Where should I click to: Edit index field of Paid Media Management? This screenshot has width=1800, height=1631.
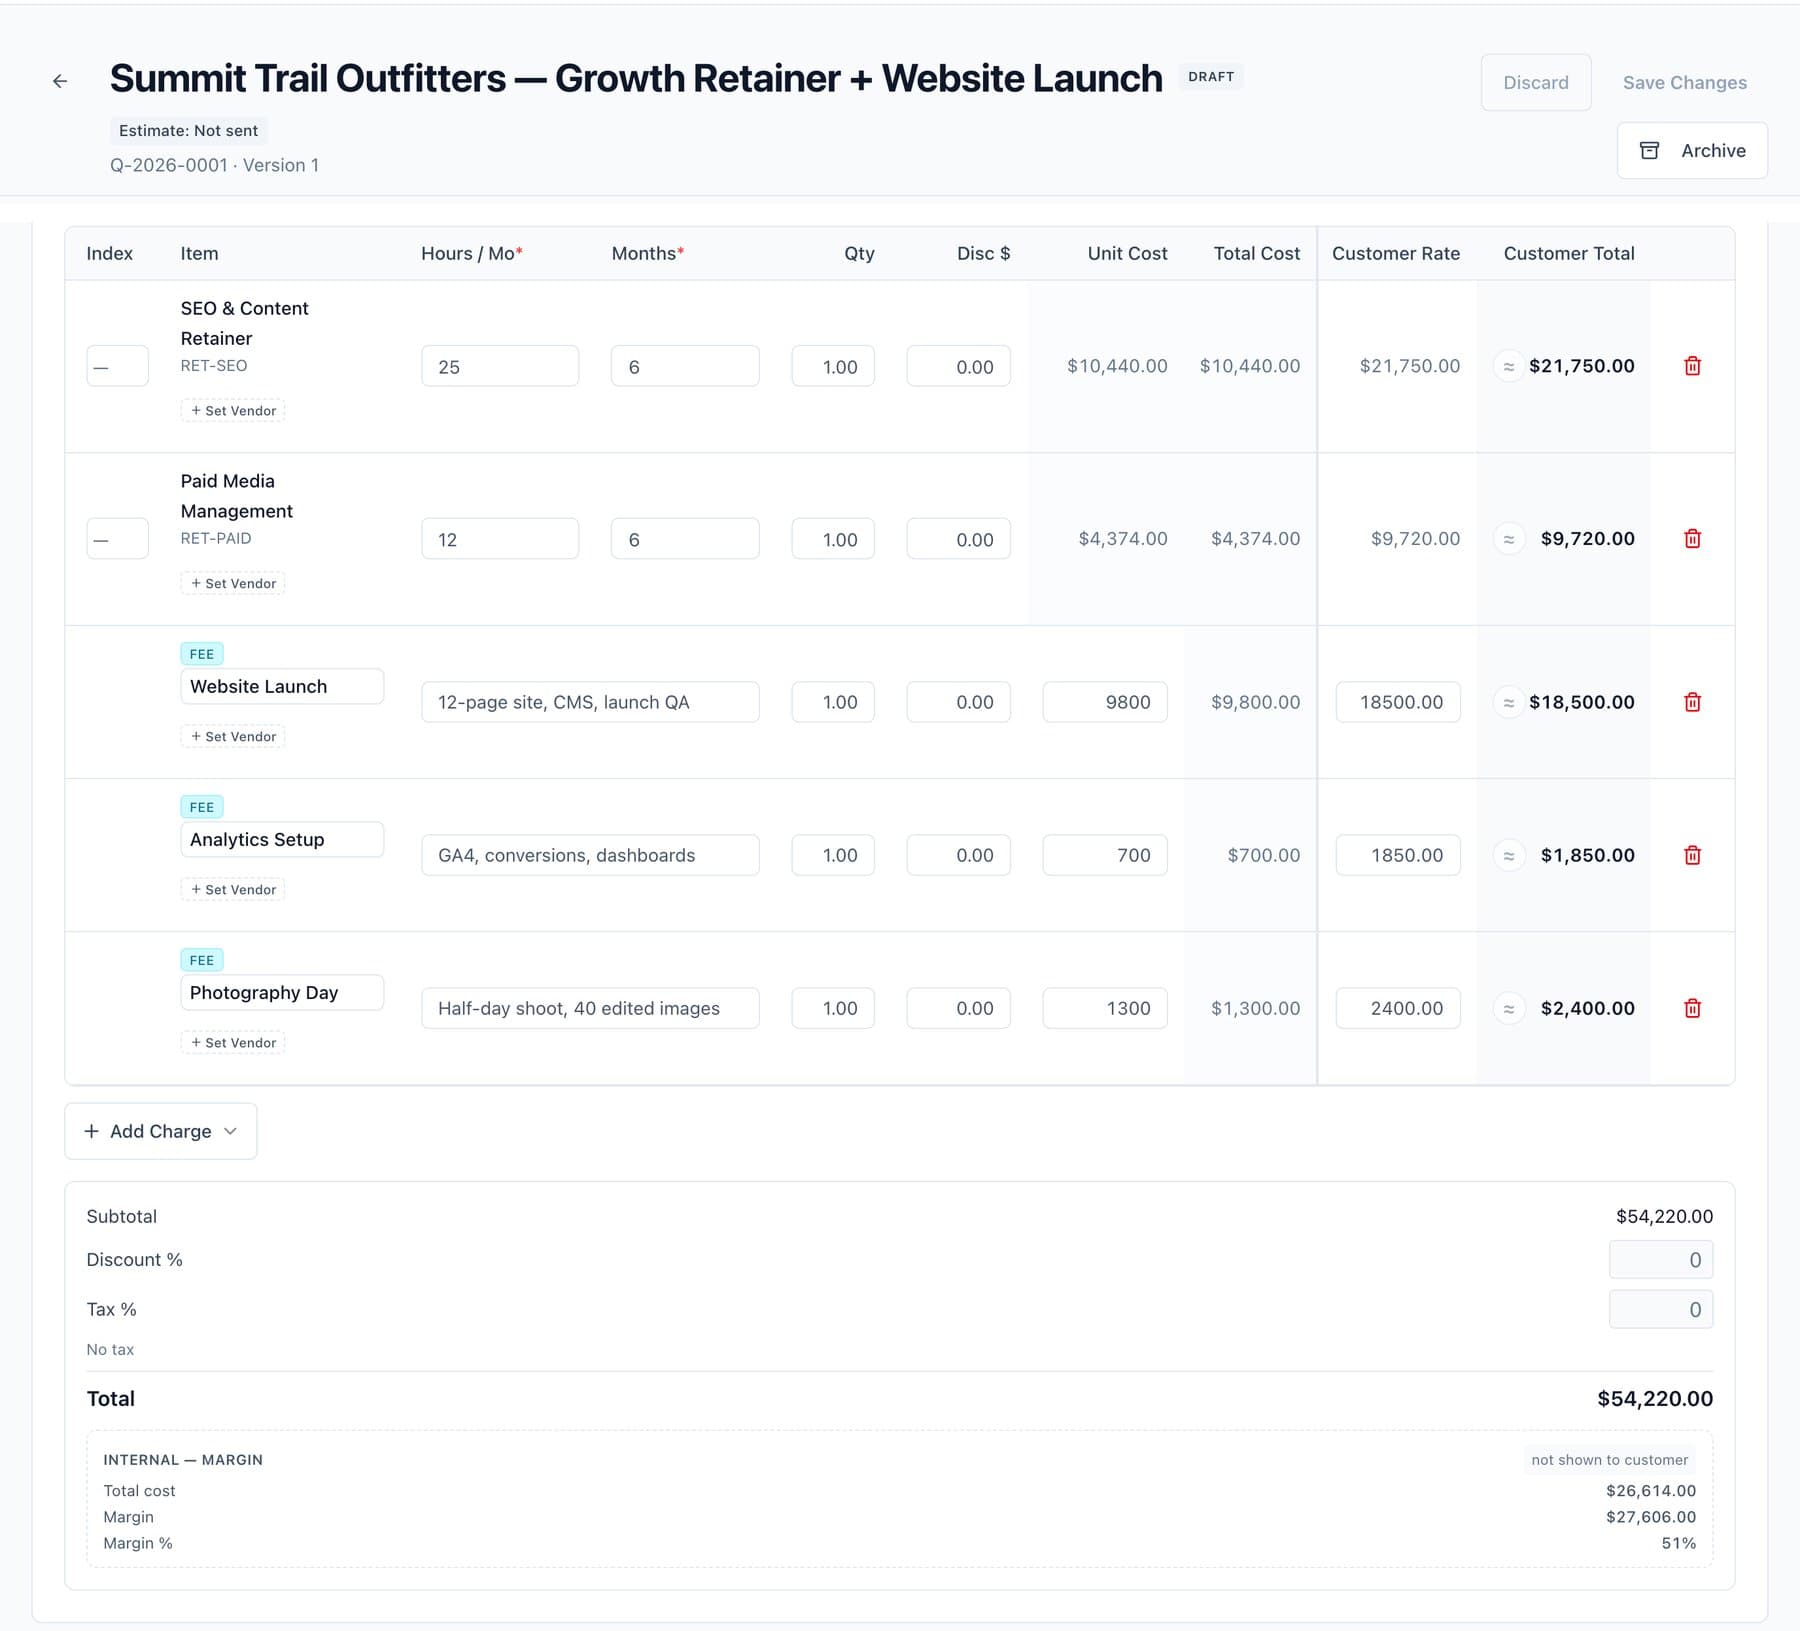pyautogui.click(x=118, y=539)
